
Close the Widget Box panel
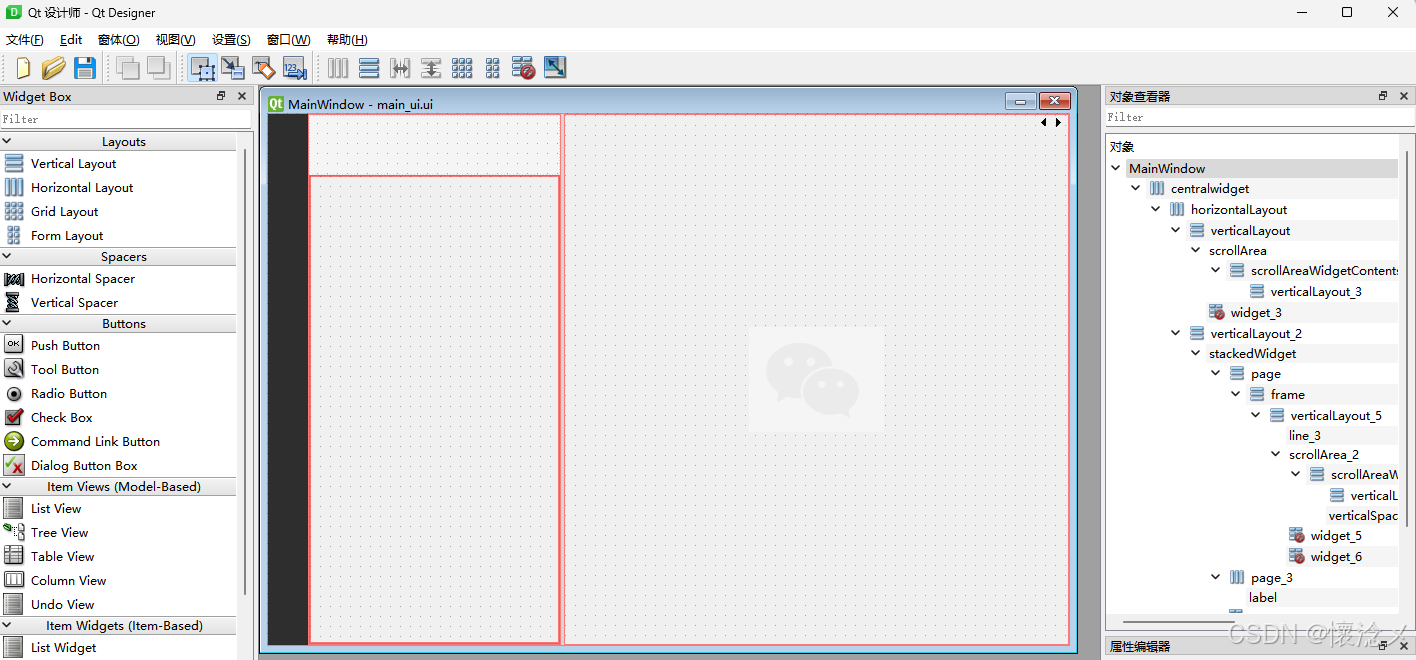242,96
